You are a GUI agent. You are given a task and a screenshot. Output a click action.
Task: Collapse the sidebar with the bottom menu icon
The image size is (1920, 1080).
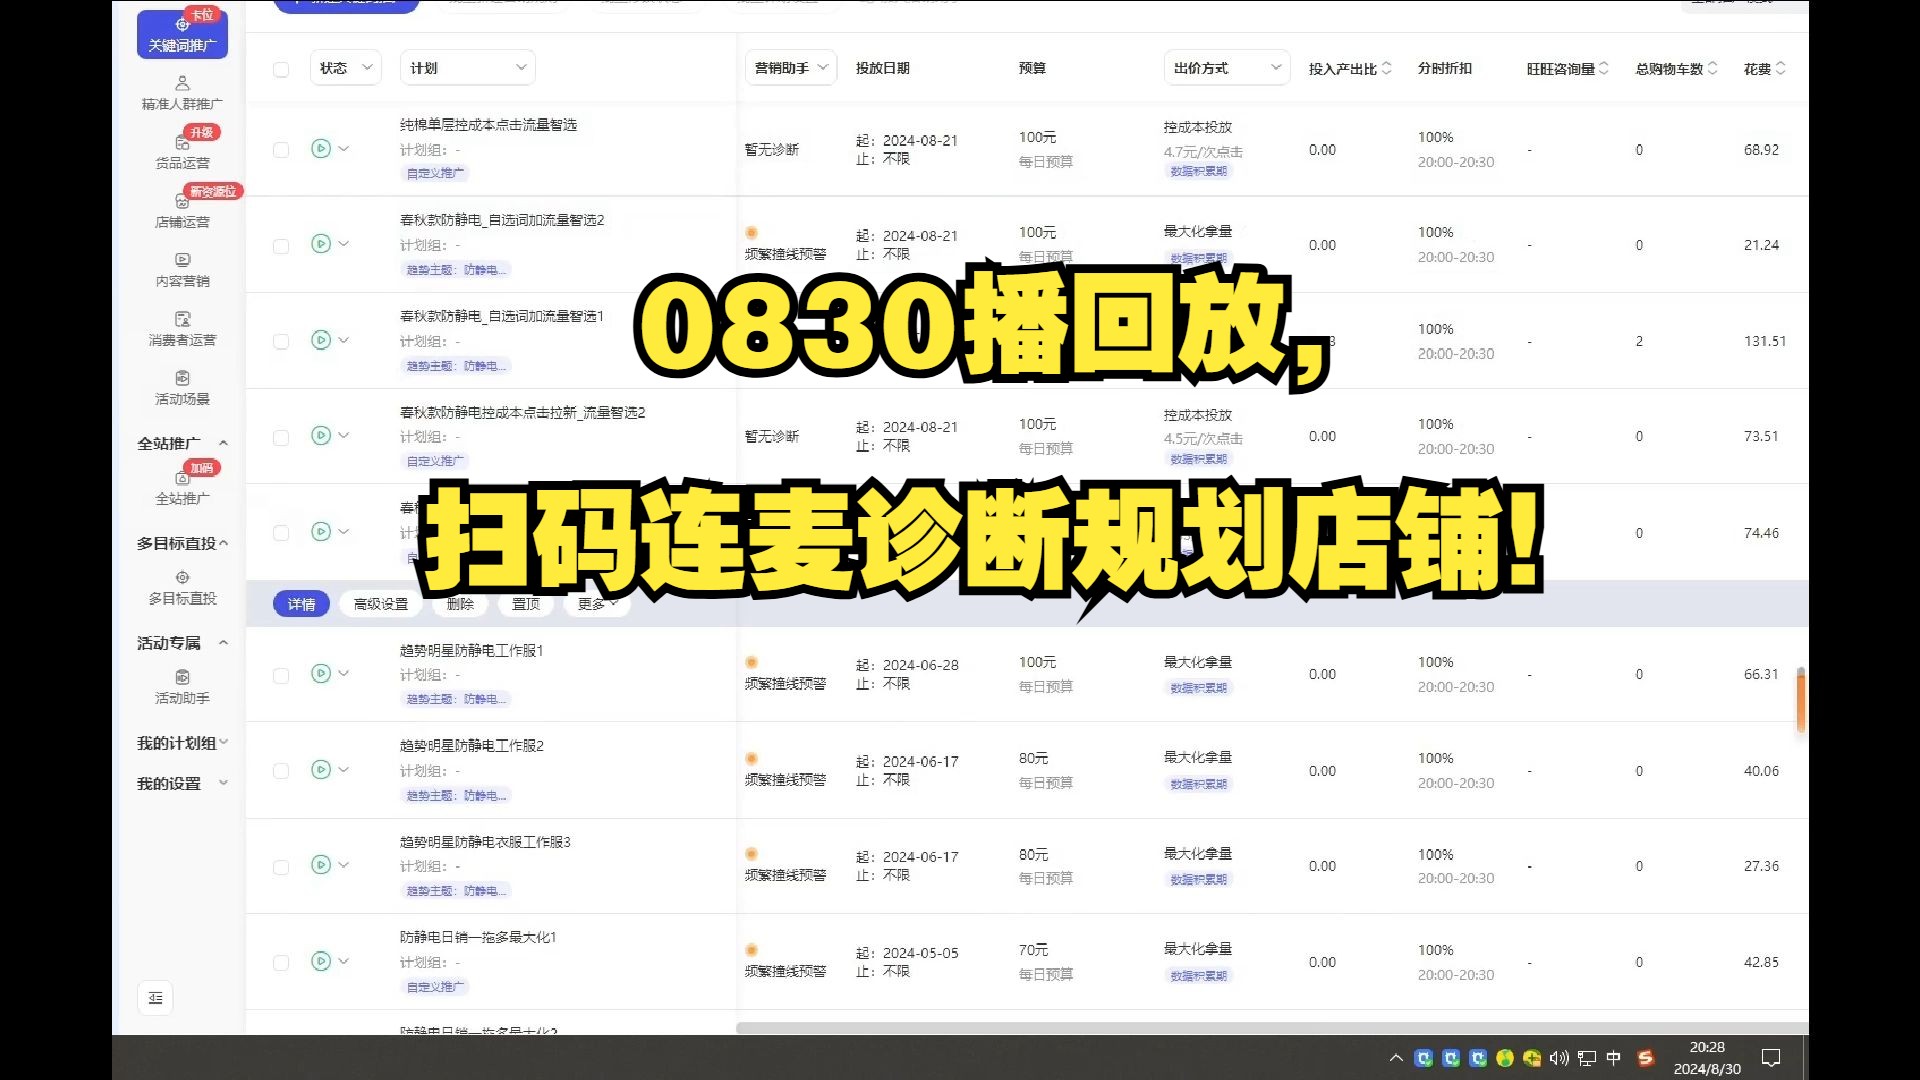155,998
